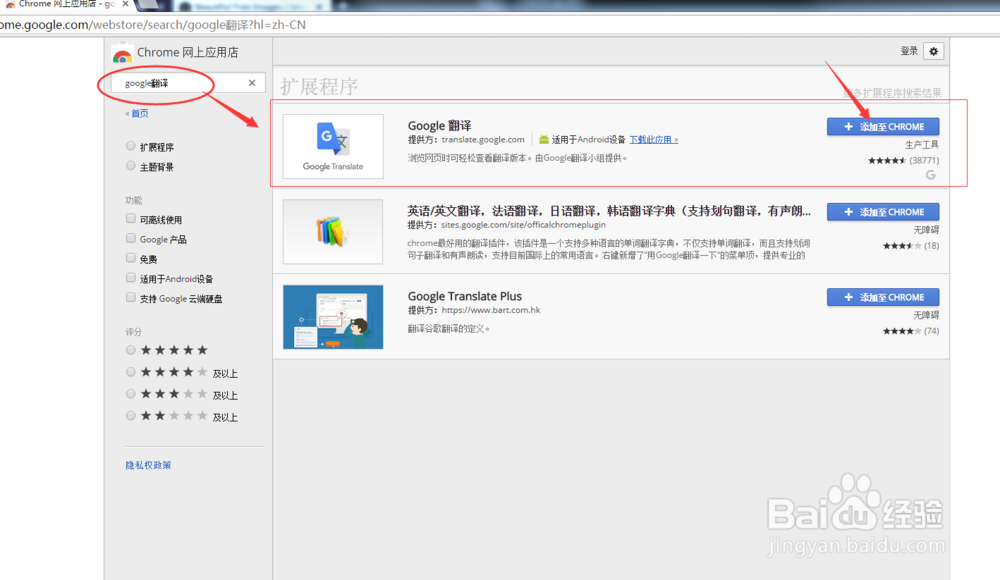The image size is (1000, 580).
Task: Open the 下载此应用 link
Action: point(654,140)
